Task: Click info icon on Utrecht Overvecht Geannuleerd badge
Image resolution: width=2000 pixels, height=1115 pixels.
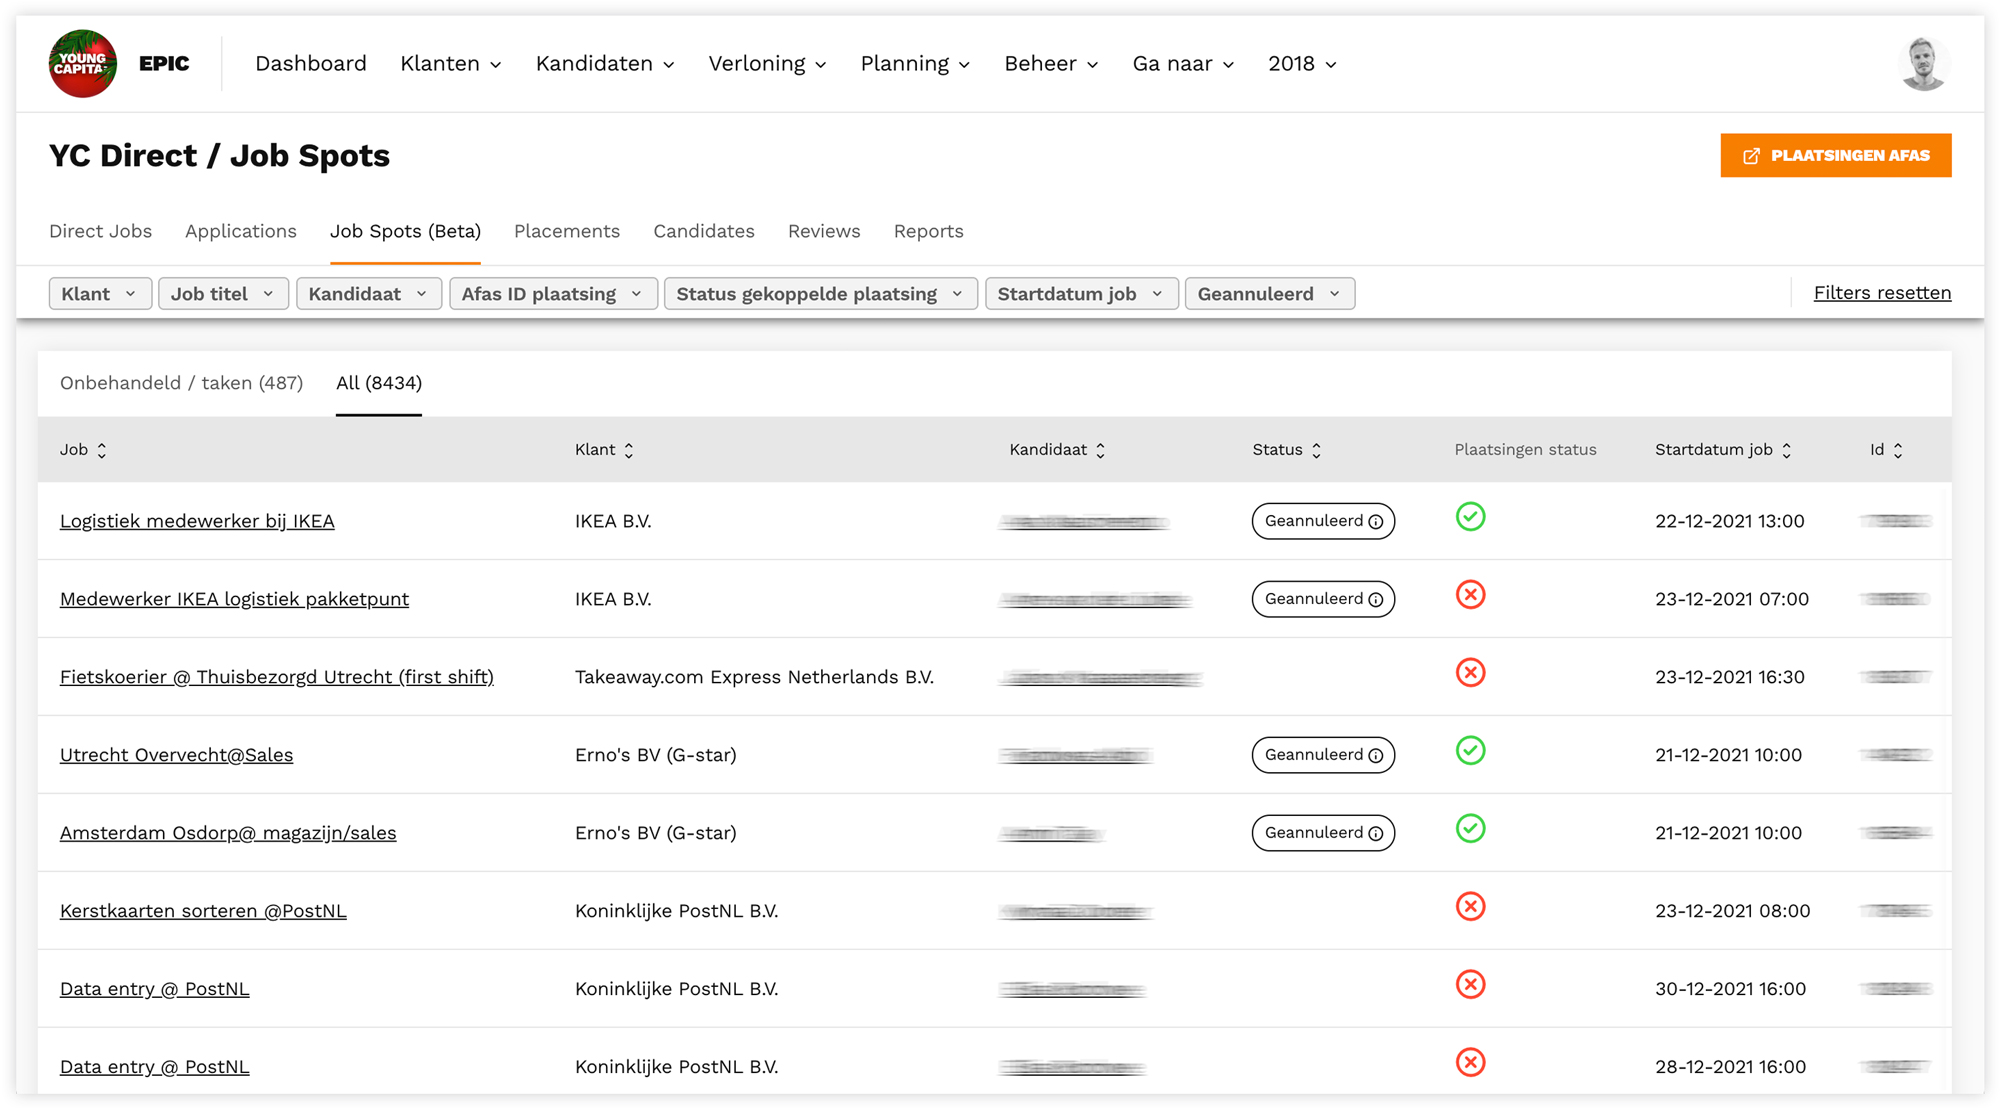Action: coord(1376,756)
